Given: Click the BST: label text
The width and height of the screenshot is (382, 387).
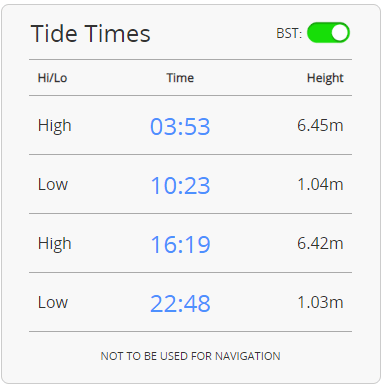Looking at the screenshot, I should pyautogui.click(x=289, y=34).
